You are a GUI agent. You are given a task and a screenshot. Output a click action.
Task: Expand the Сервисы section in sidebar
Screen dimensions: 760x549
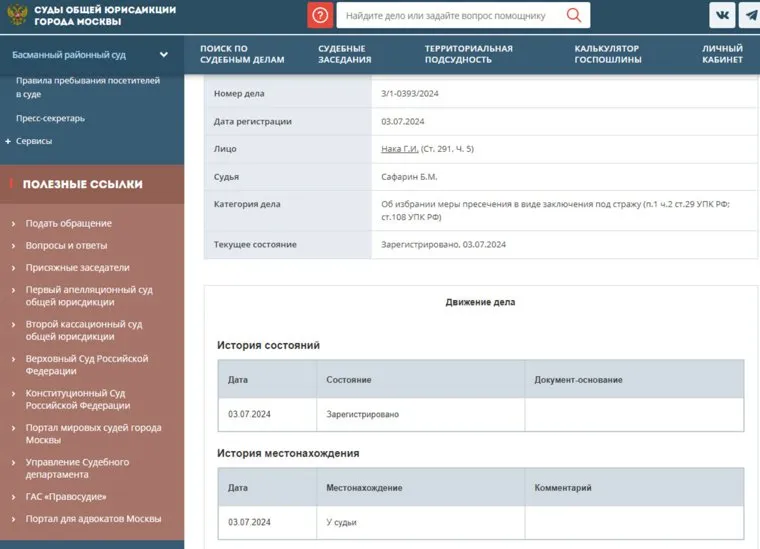tap(8, 141)
